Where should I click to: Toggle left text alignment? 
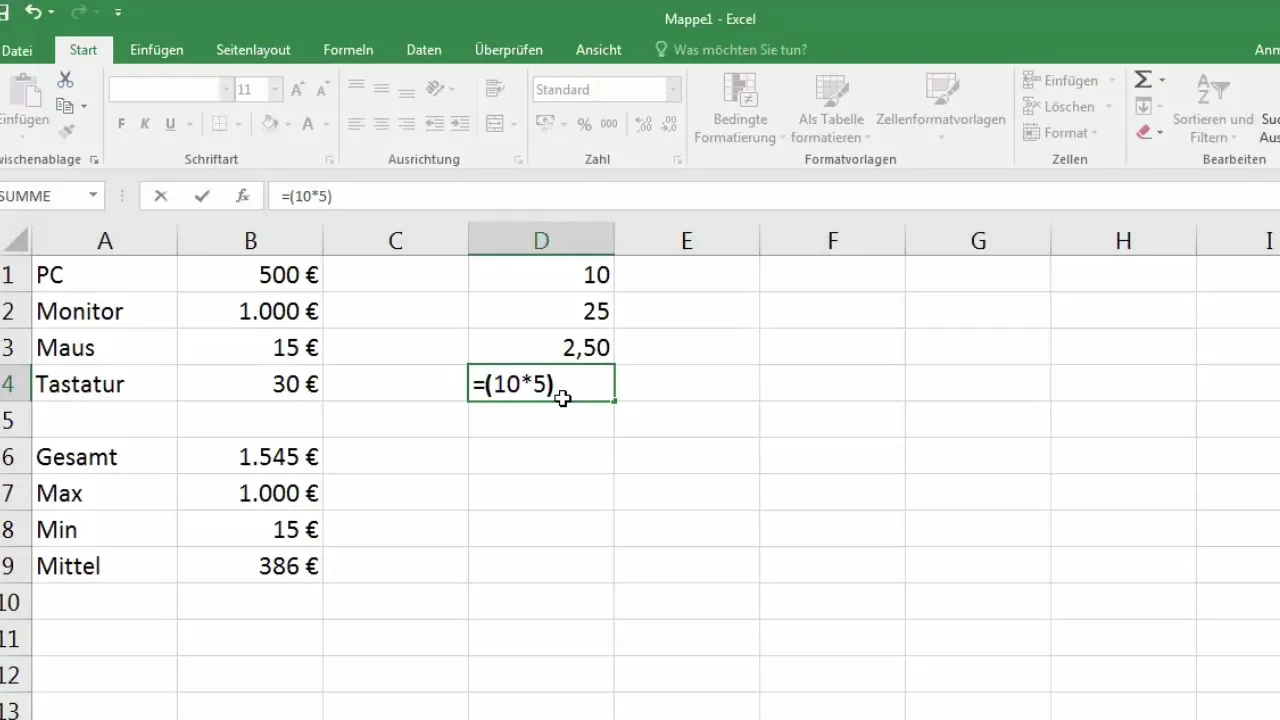[x=356, y=124]
